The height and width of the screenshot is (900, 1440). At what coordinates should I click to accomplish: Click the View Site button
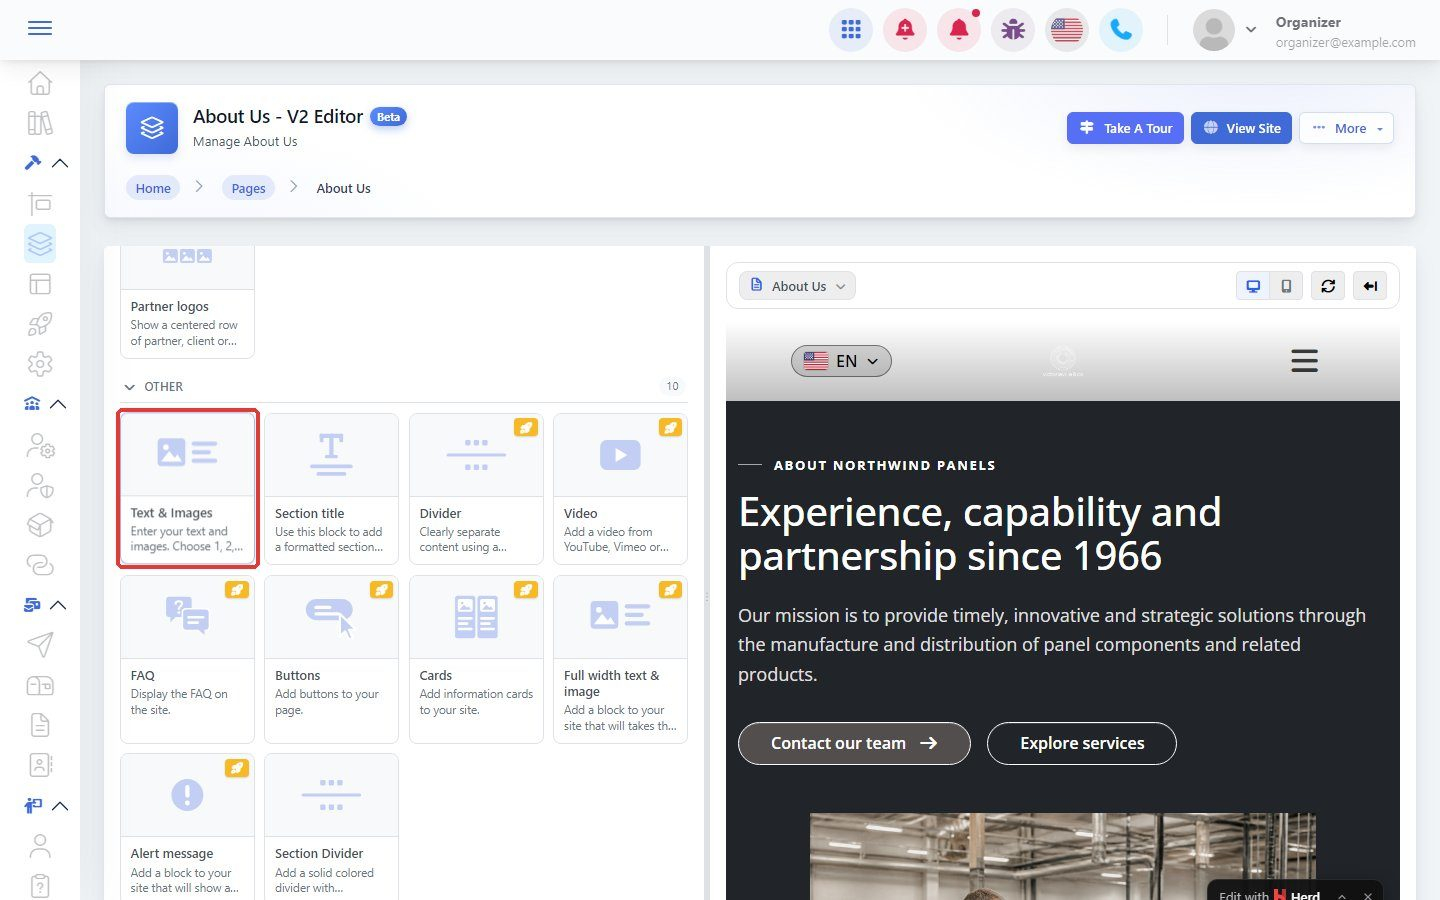(x=1242, y=128)
